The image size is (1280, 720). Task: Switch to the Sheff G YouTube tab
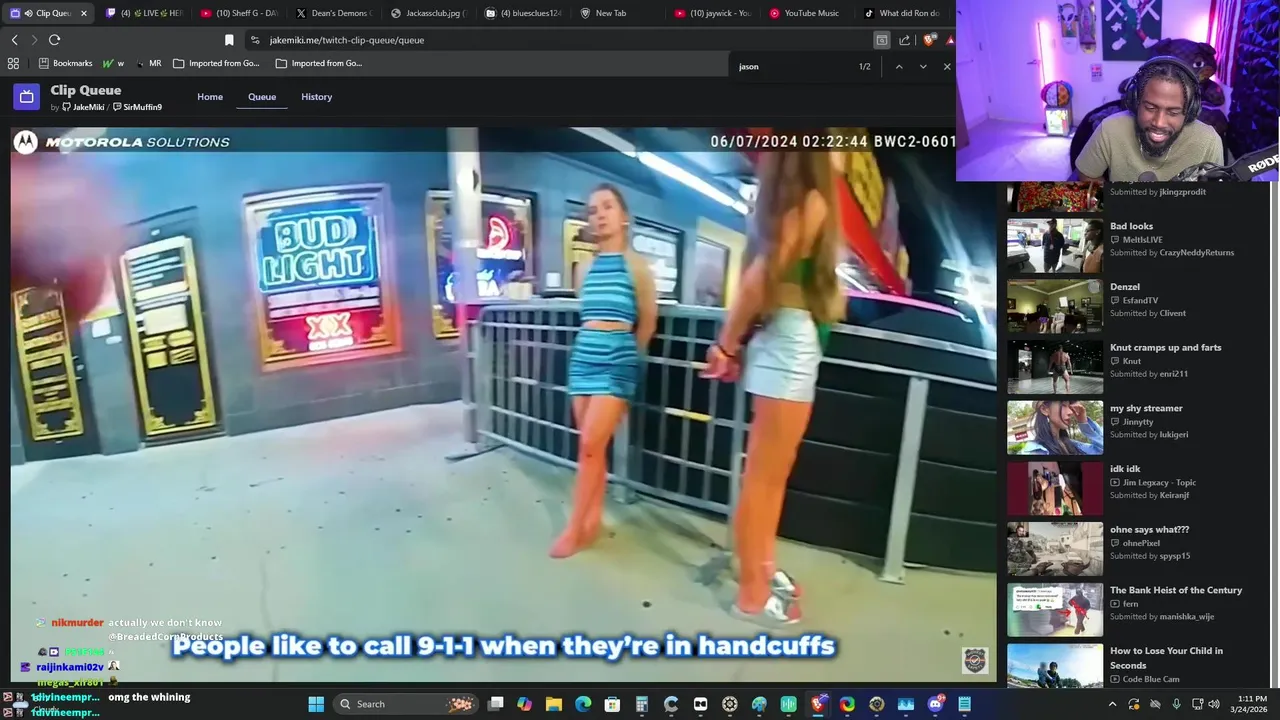237,13
